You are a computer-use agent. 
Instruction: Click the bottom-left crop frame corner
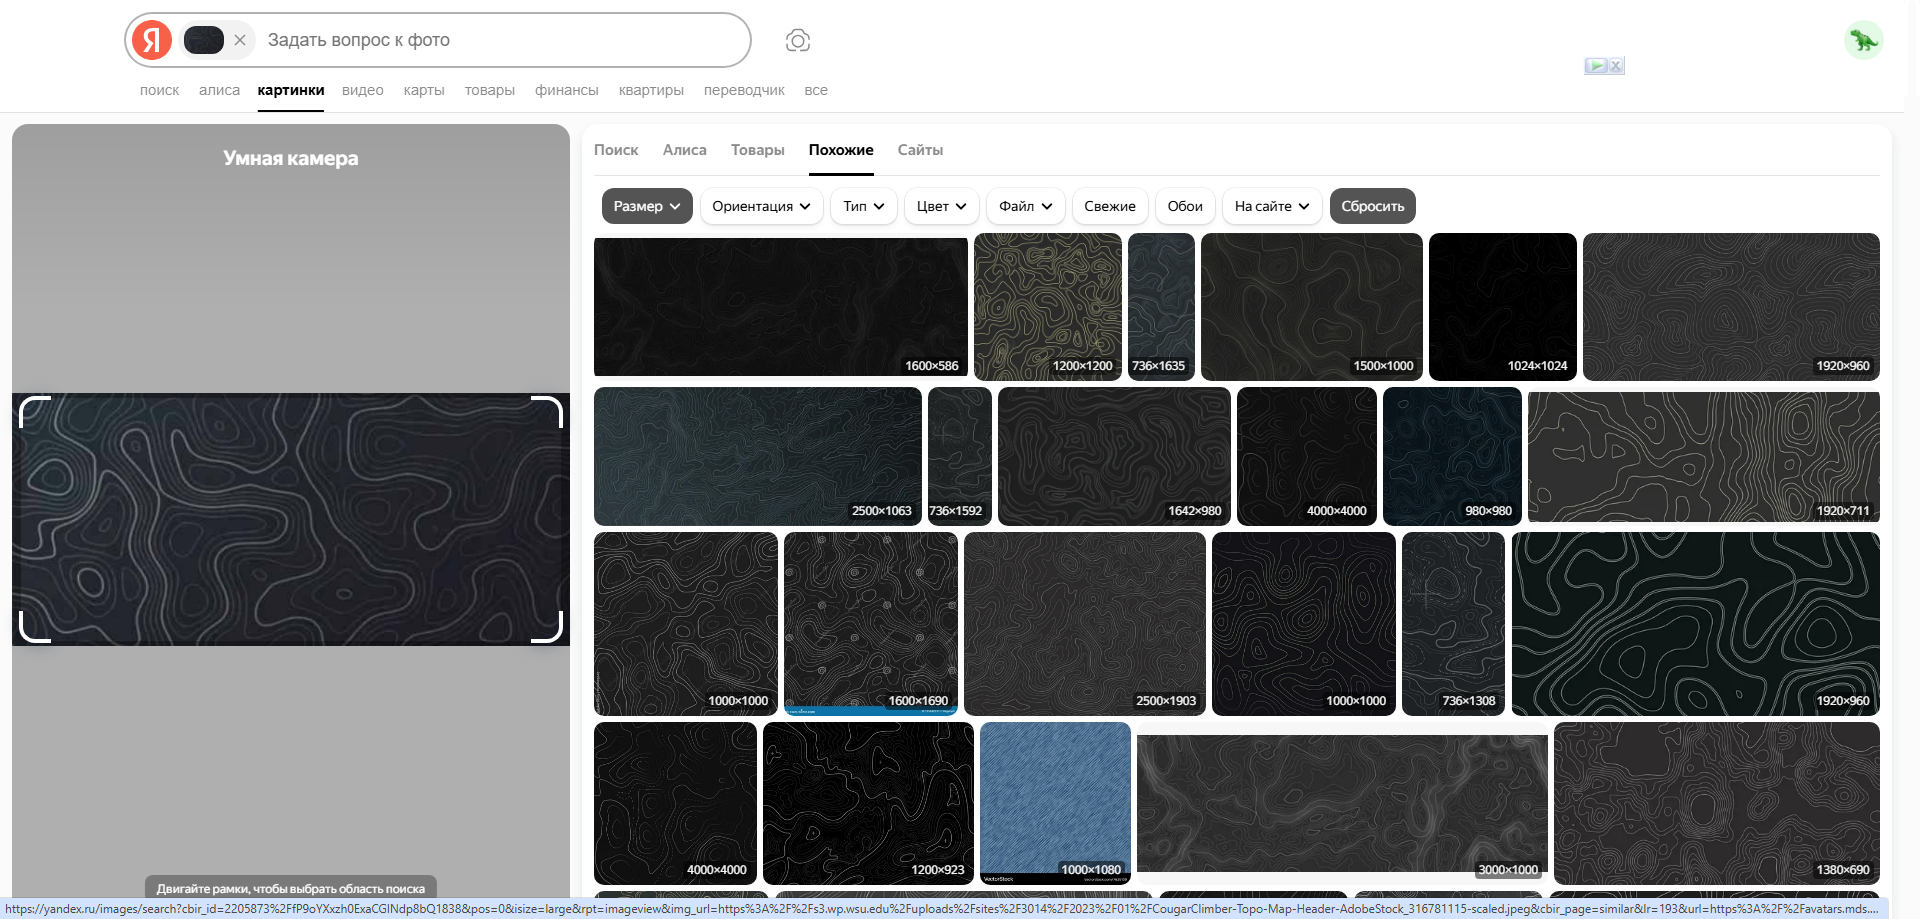[x=34, y=627]
